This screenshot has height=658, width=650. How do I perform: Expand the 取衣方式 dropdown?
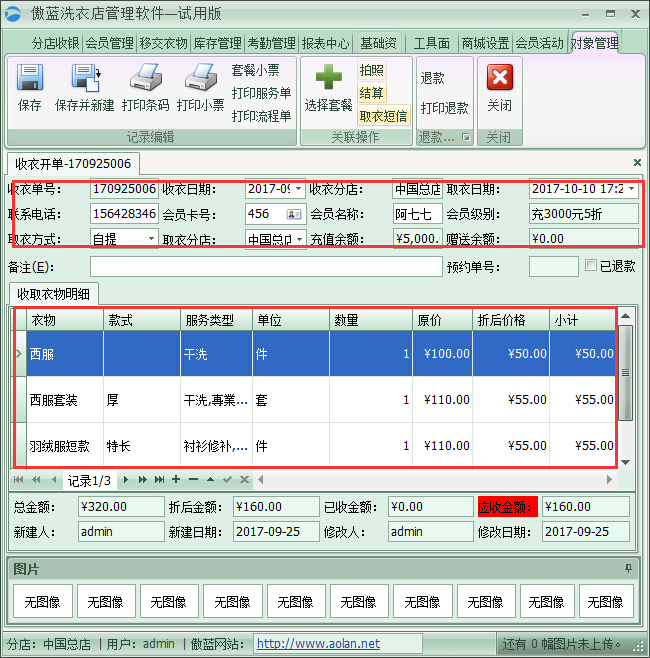151,239
